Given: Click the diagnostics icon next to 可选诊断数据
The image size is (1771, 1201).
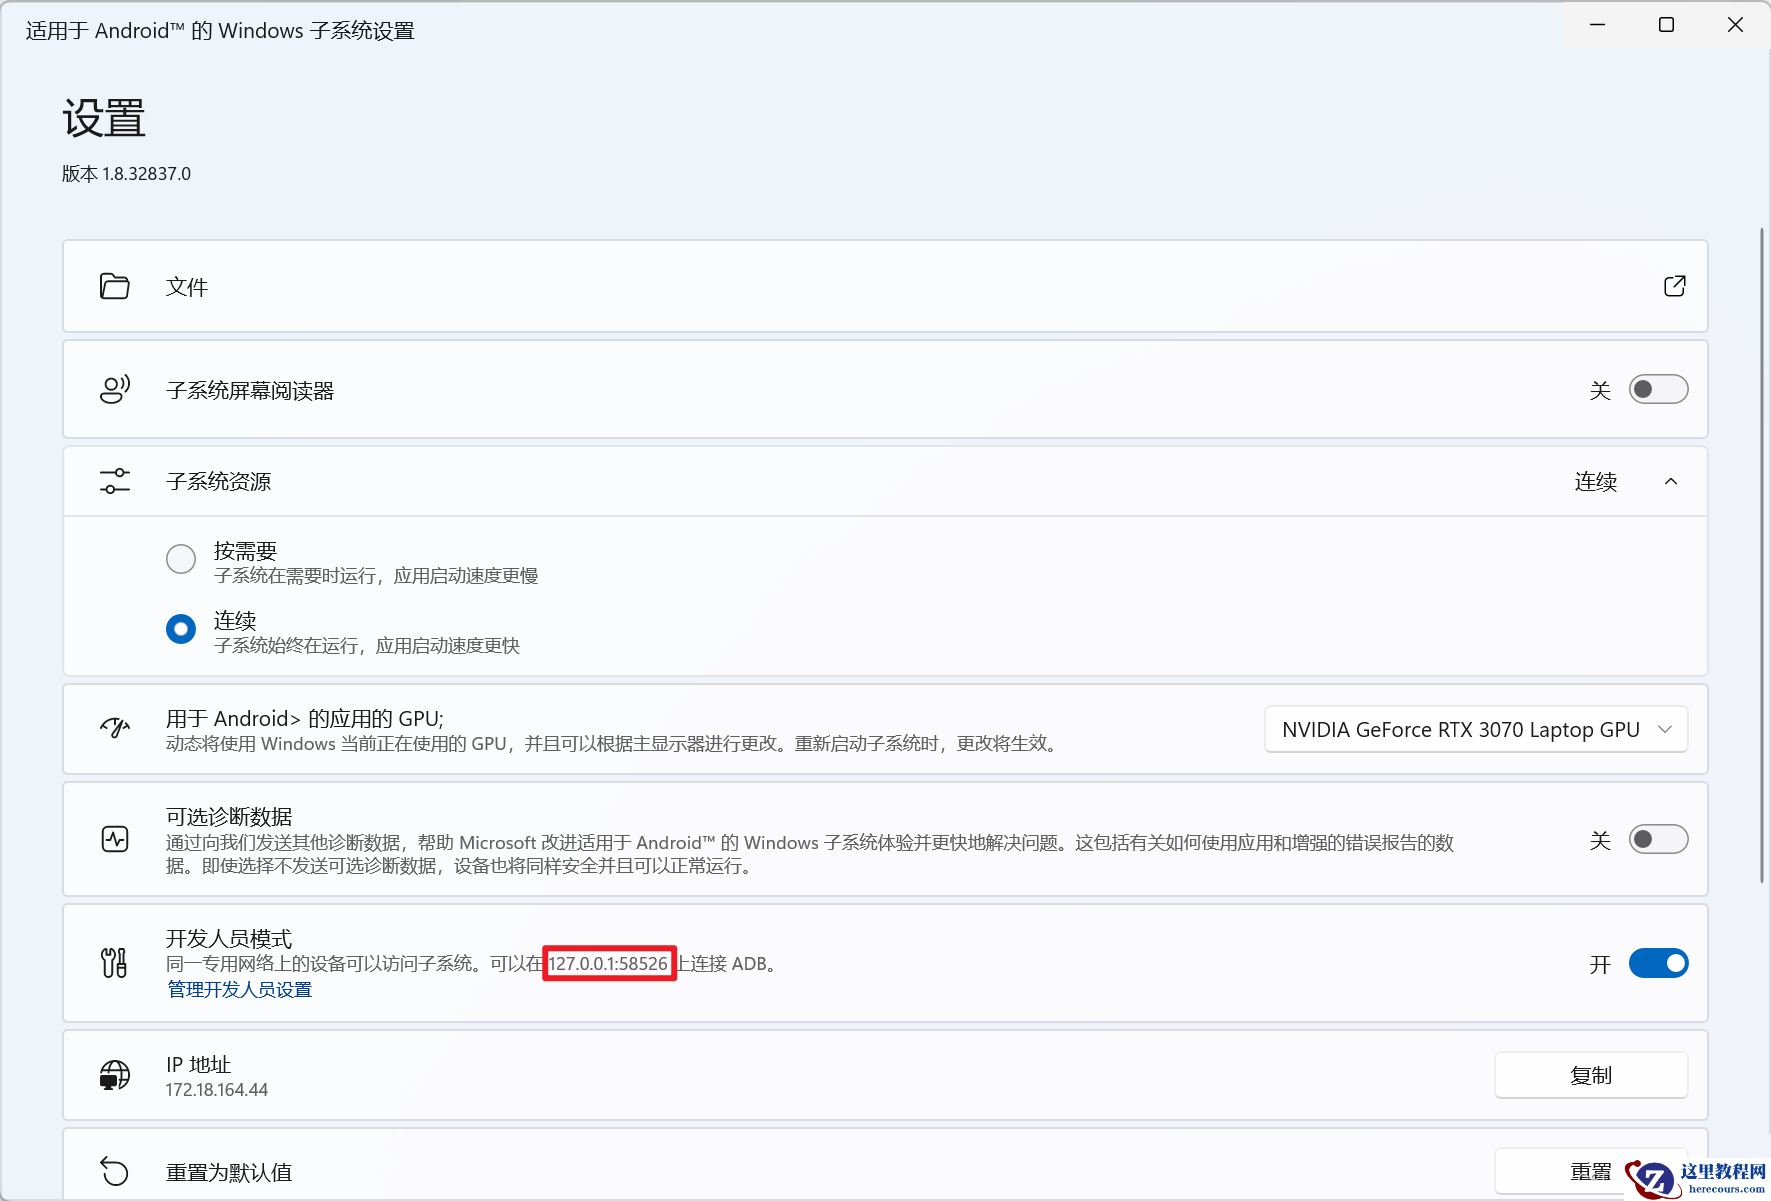Looking at the screenshot, I should pos(114,839).
